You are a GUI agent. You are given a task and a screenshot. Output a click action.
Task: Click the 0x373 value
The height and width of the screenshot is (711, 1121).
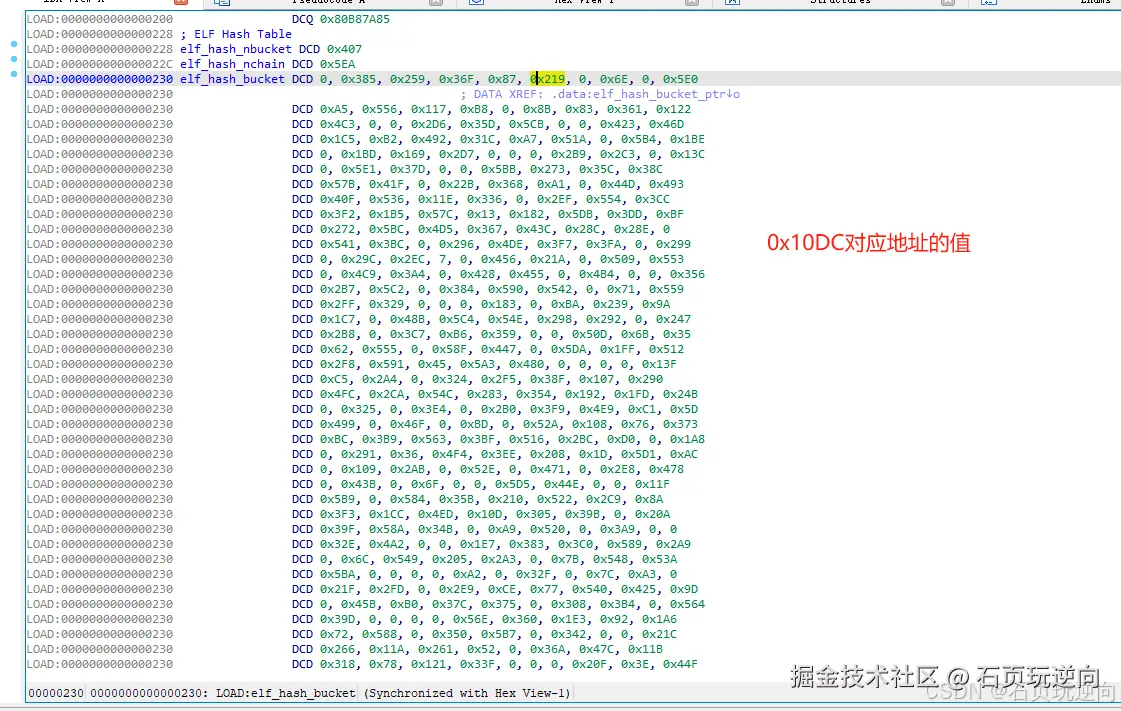681,424
